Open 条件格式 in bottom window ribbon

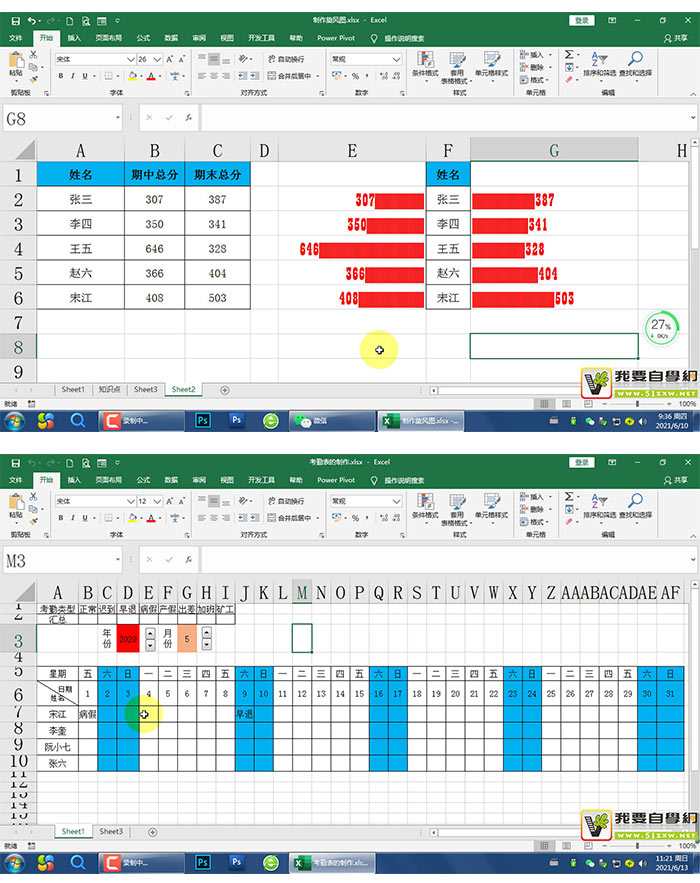(425, 509)
